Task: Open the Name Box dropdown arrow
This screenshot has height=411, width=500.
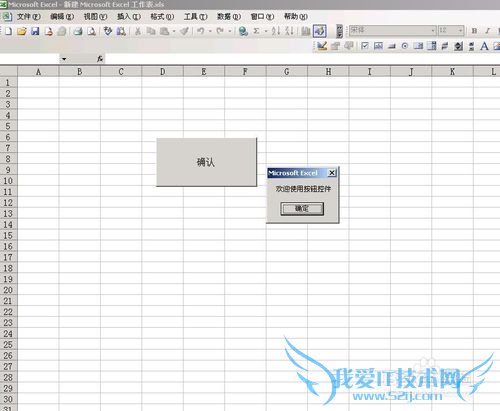Action: pos(64,59)
